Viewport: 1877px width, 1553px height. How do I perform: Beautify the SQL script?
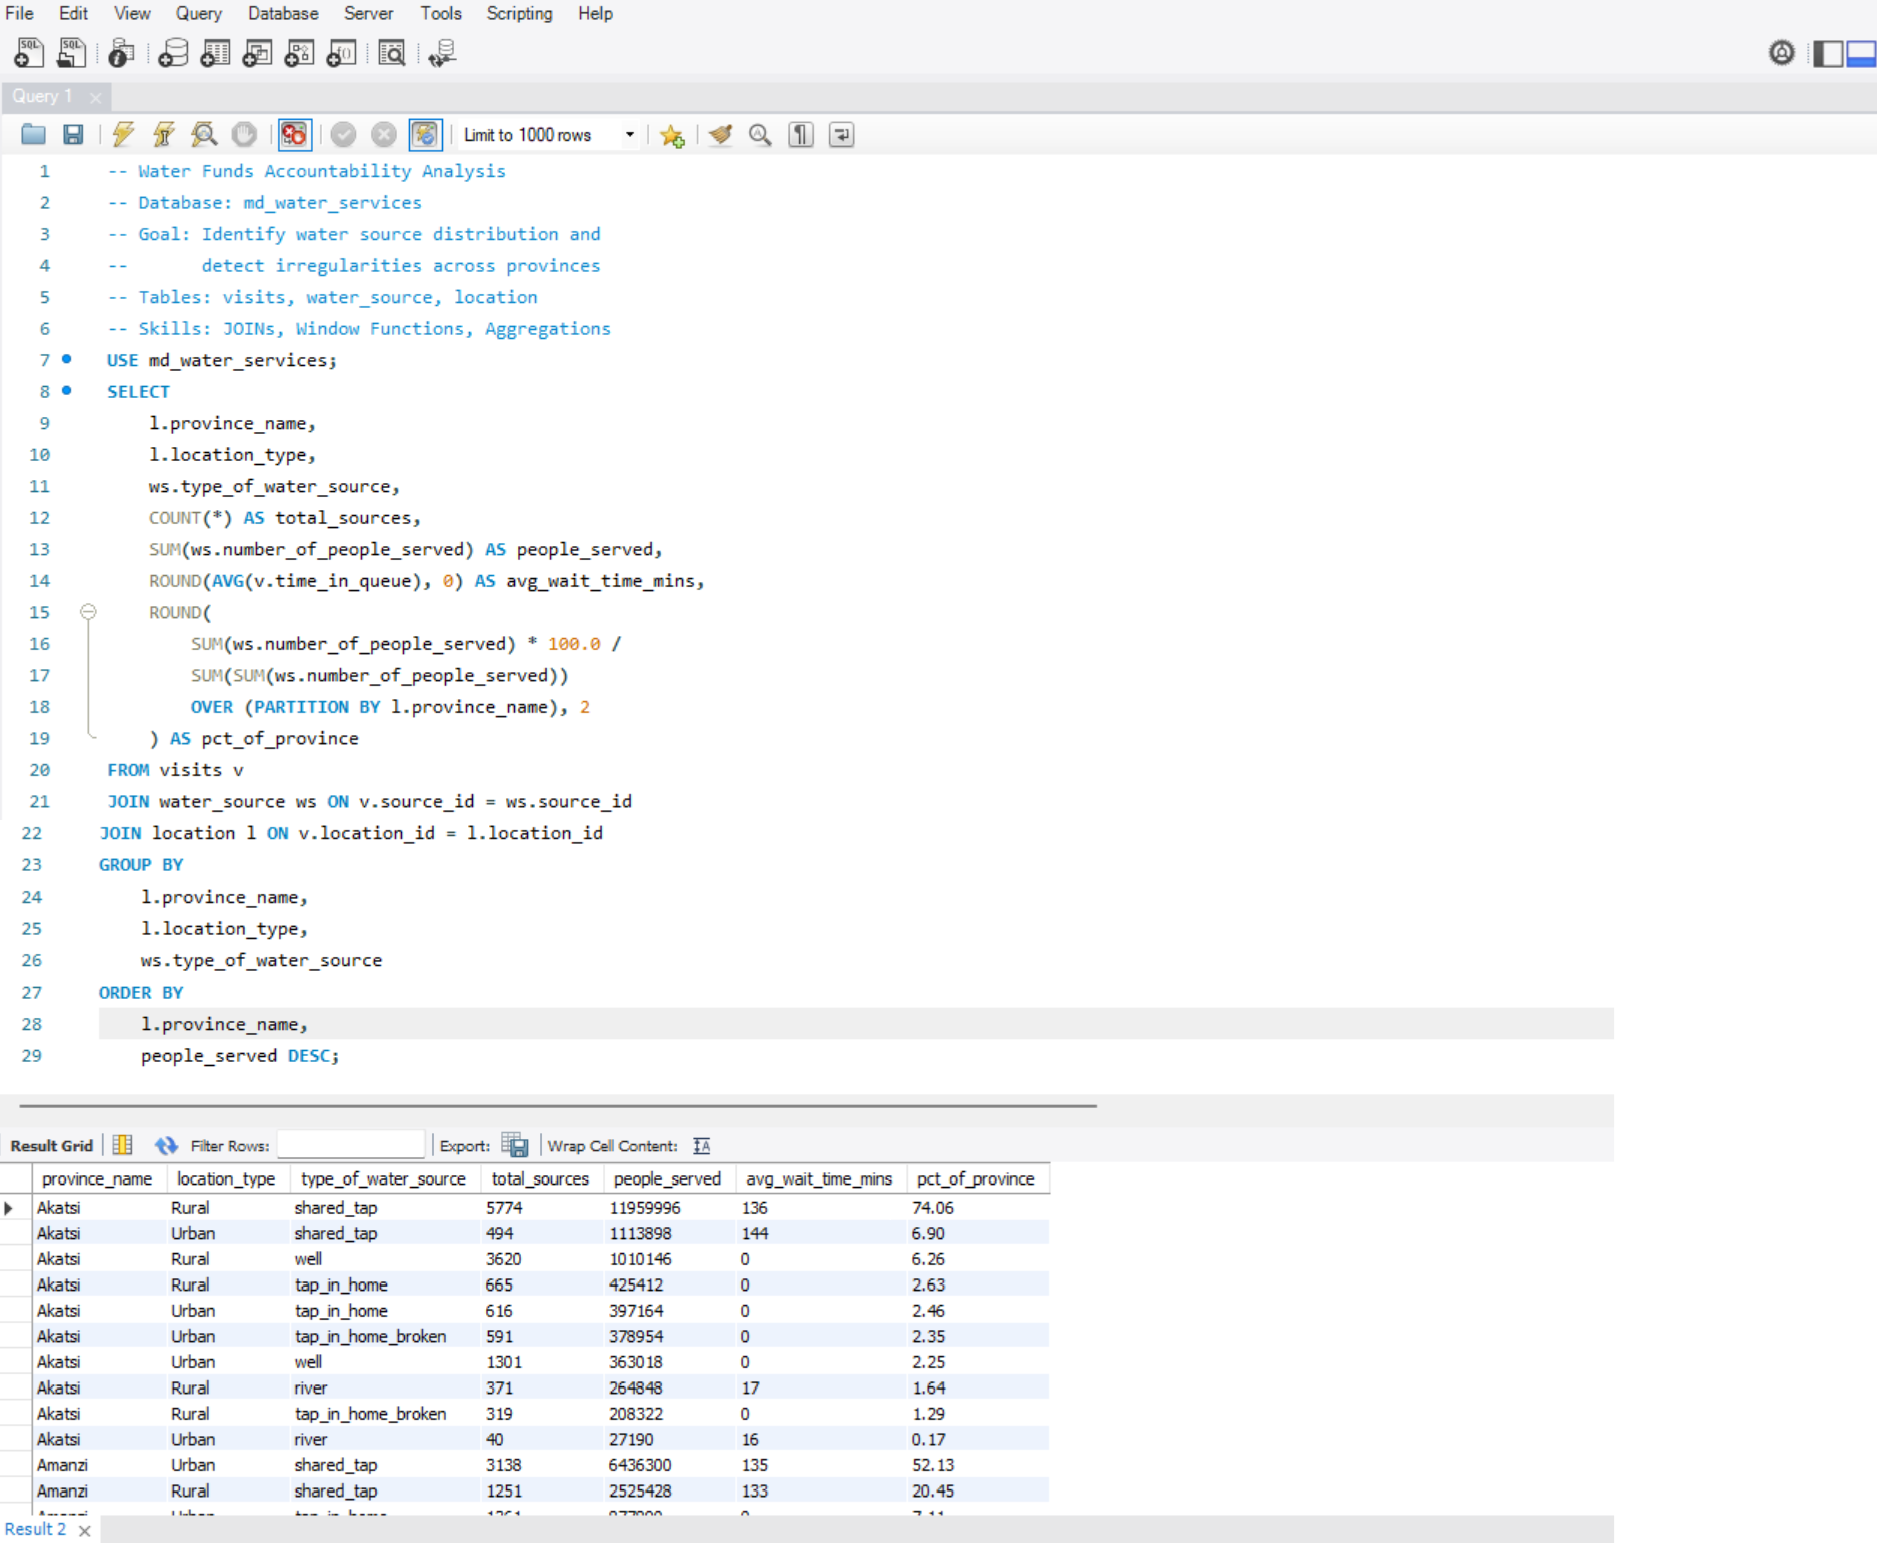(719, 135)
